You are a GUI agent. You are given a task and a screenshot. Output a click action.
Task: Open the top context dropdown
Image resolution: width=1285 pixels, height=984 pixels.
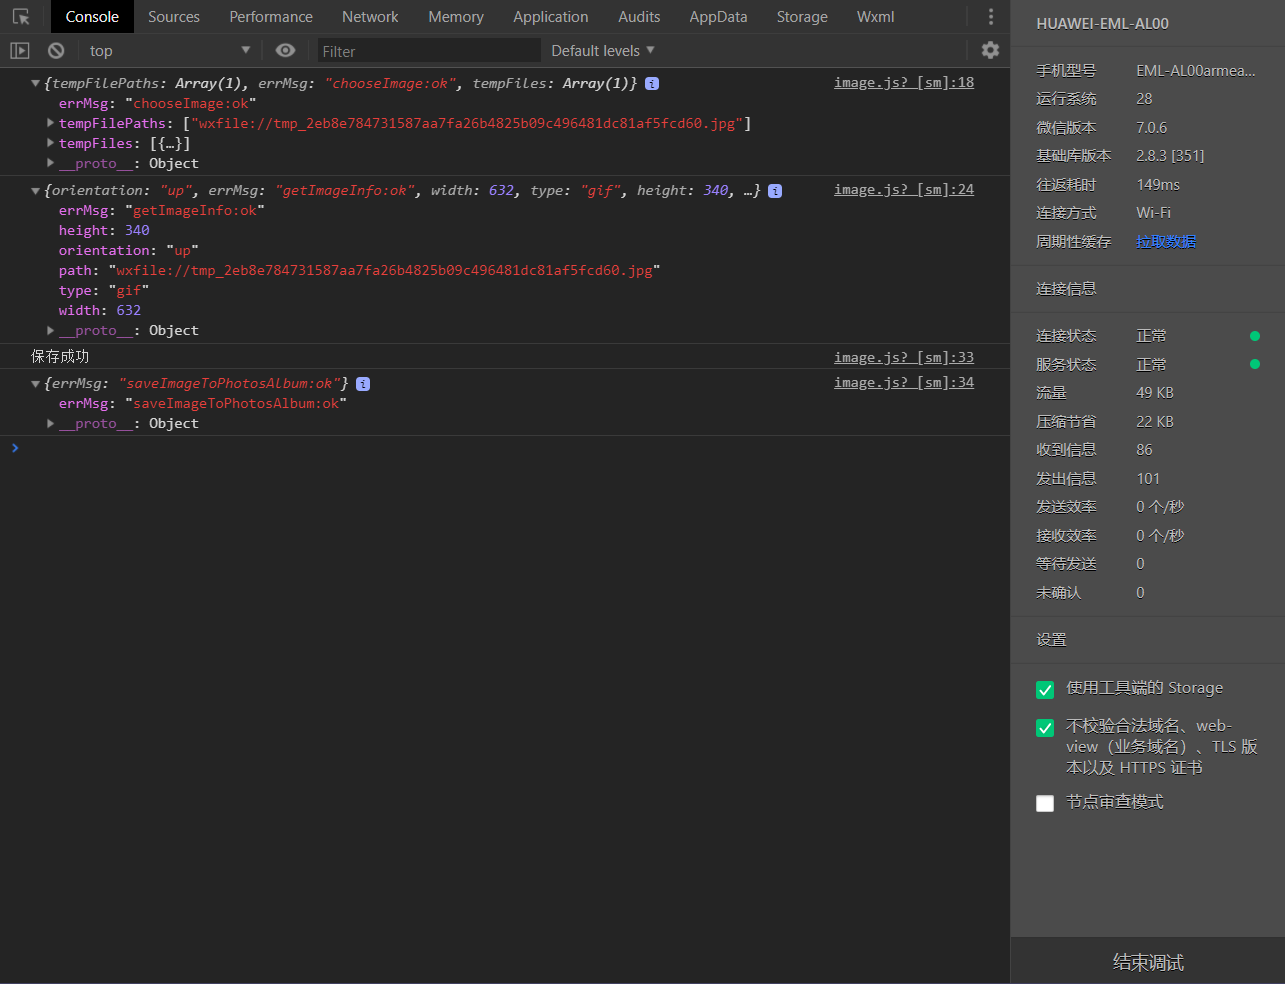coord(168,50)
